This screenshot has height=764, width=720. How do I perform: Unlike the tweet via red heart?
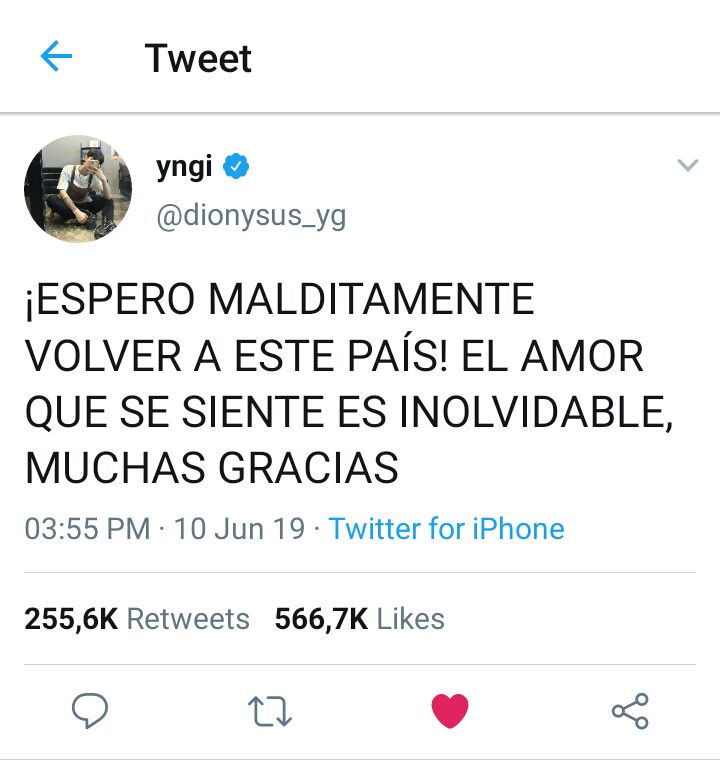(x=450, y=711)
